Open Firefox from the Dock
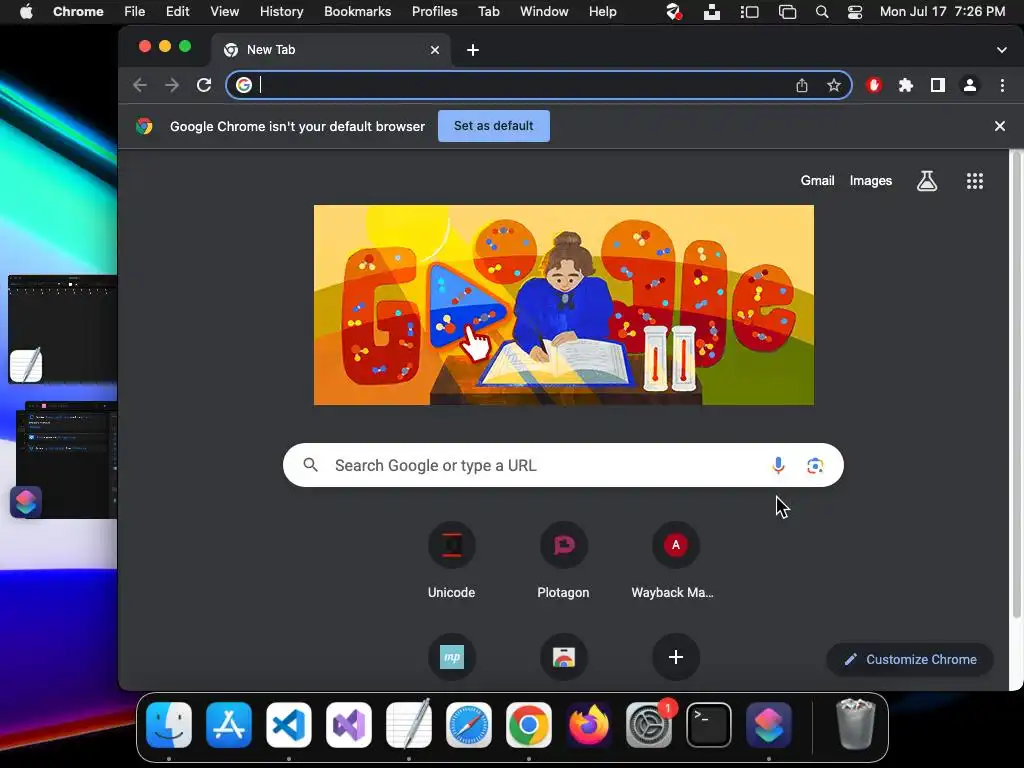This screenshot has width=1024, height=768. point(588,725)
